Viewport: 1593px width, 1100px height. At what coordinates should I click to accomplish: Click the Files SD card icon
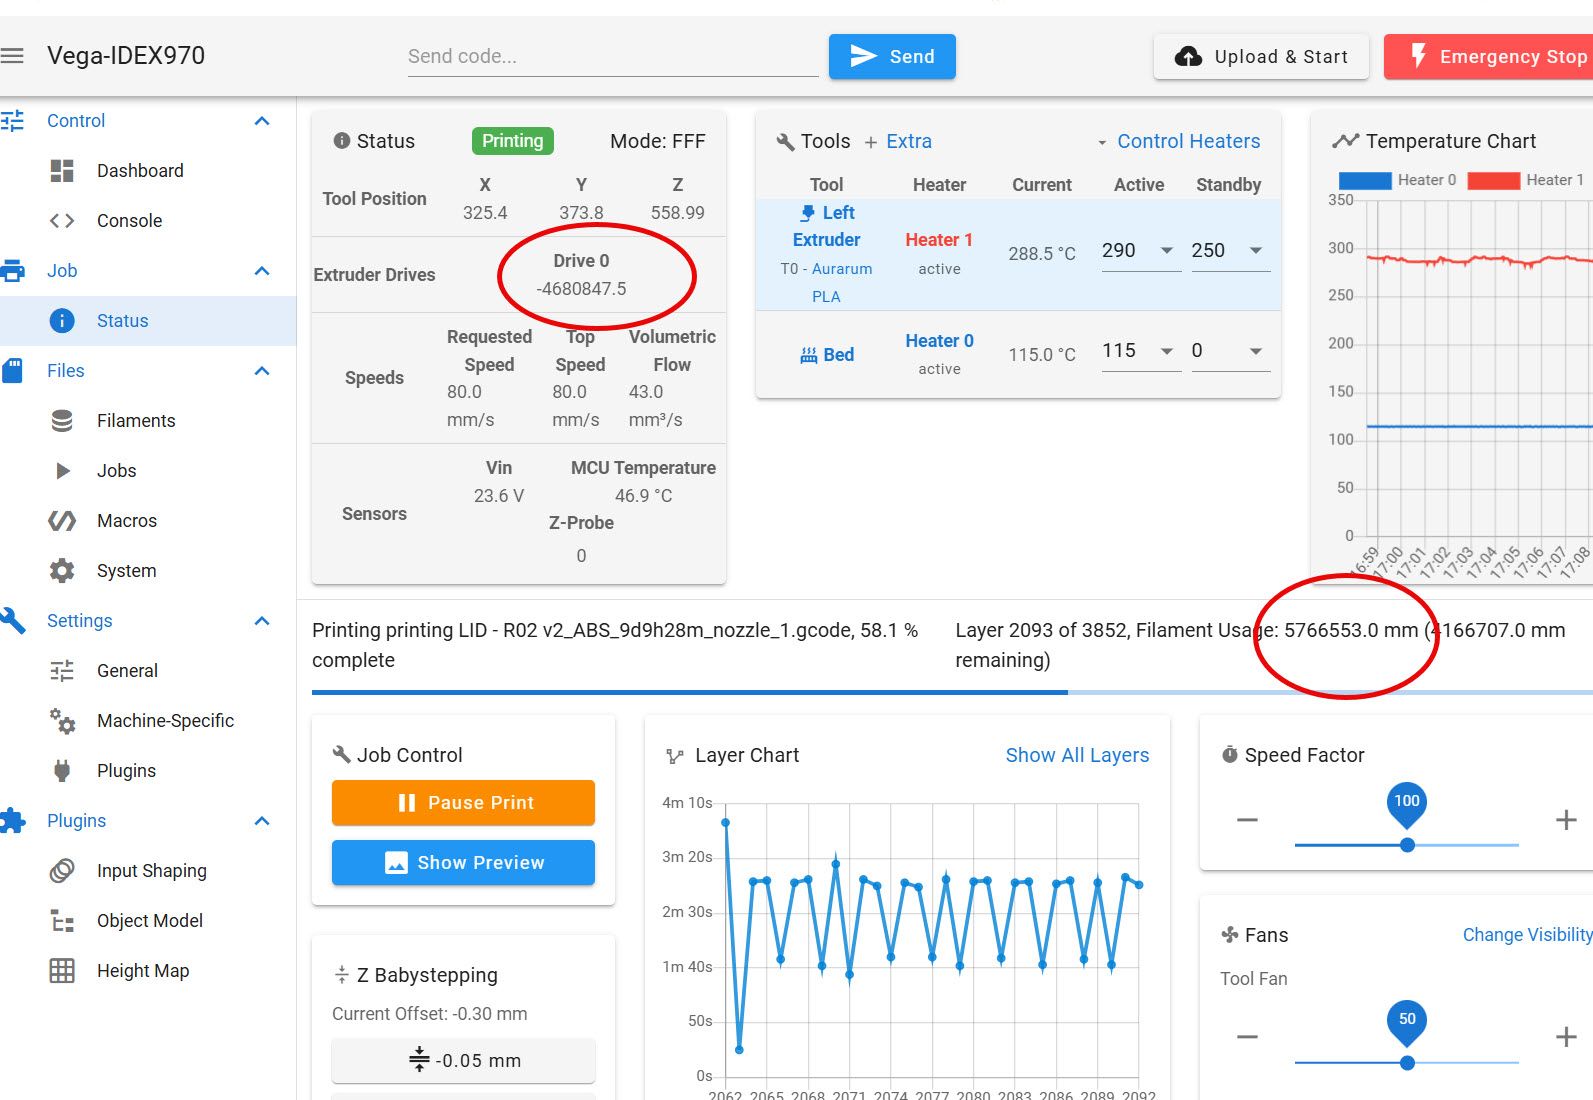click(12, 371)
